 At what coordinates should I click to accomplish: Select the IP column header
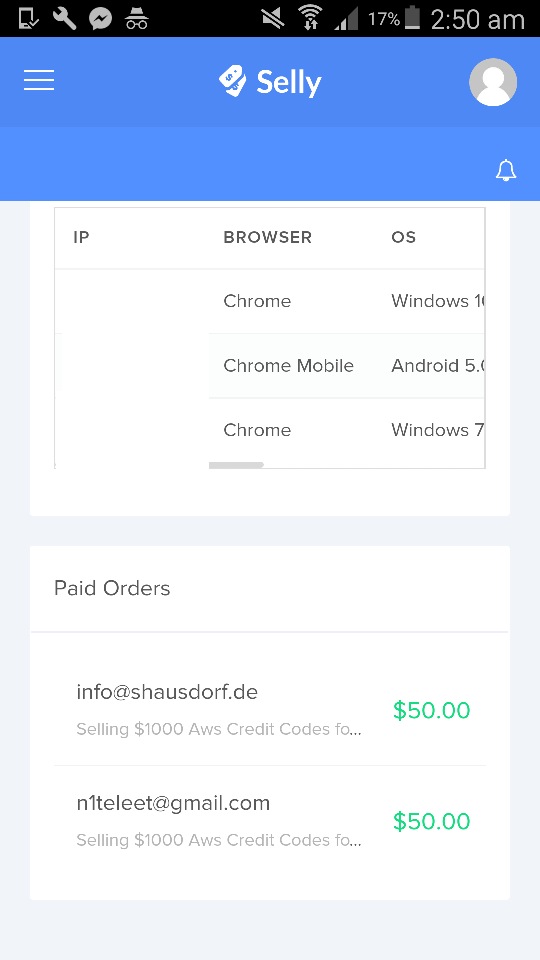pos(81,237)
